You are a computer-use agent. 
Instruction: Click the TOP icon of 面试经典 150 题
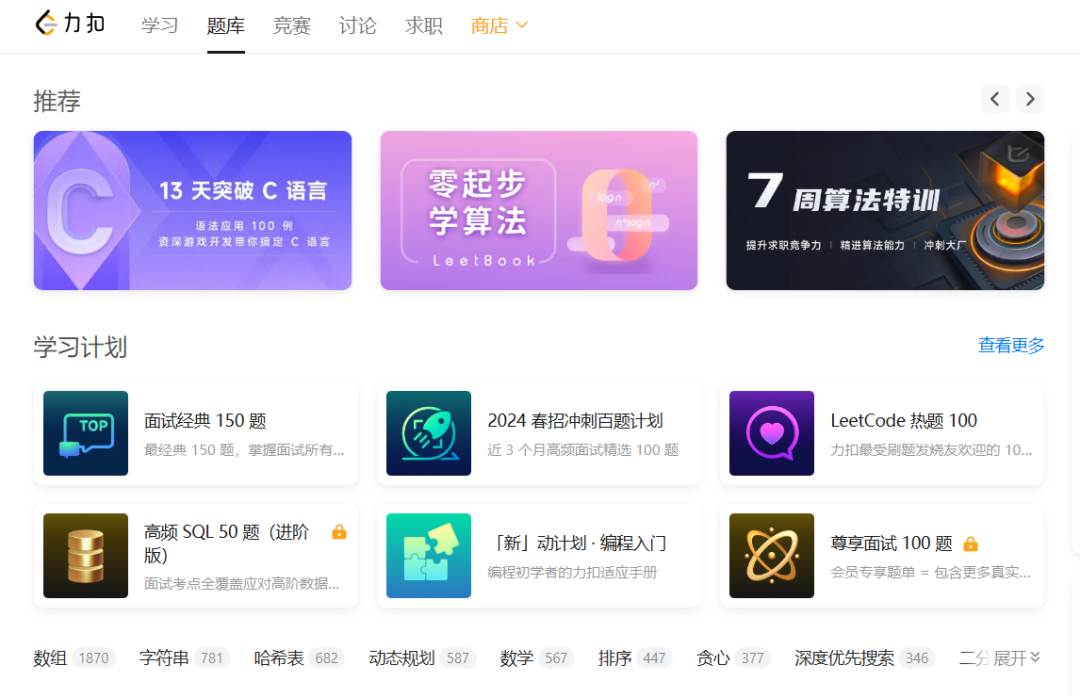pos(85,433)
